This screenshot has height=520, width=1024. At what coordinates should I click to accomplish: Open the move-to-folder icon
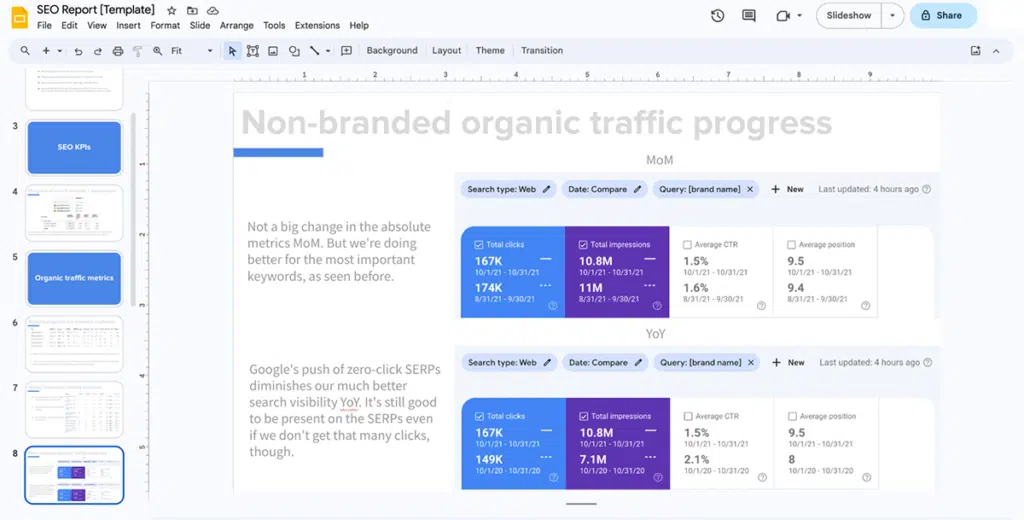pyautogui.click(x=192, y=10)
